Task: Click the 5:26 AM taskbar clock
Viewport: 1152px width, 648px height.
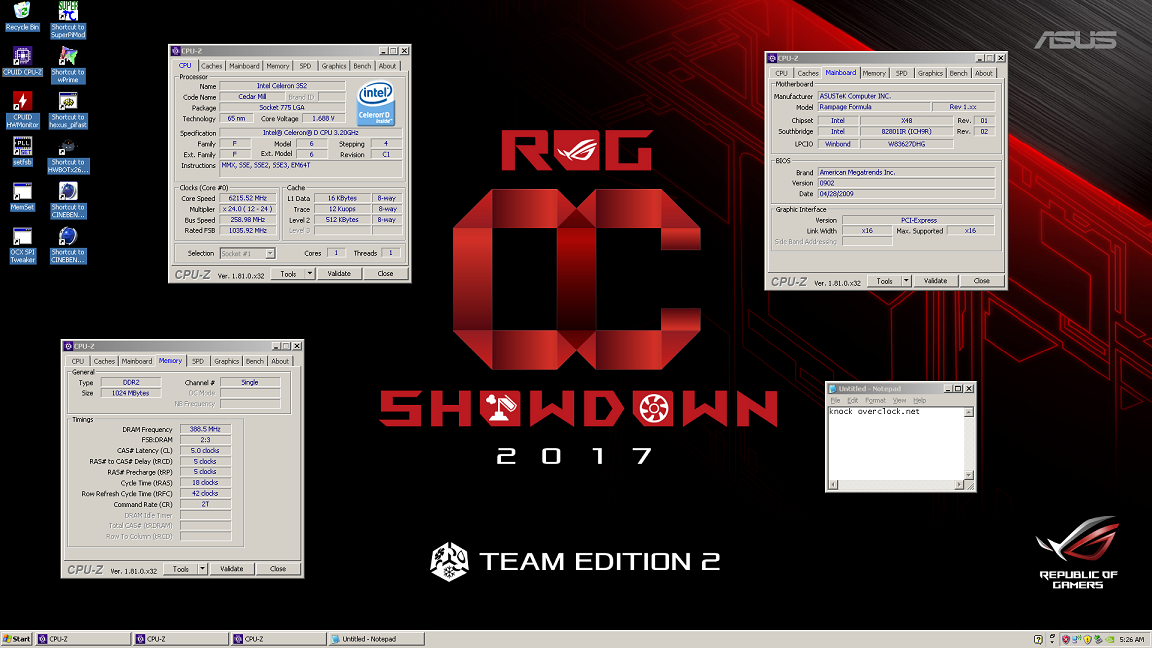Action: (x=1132, y=640)
